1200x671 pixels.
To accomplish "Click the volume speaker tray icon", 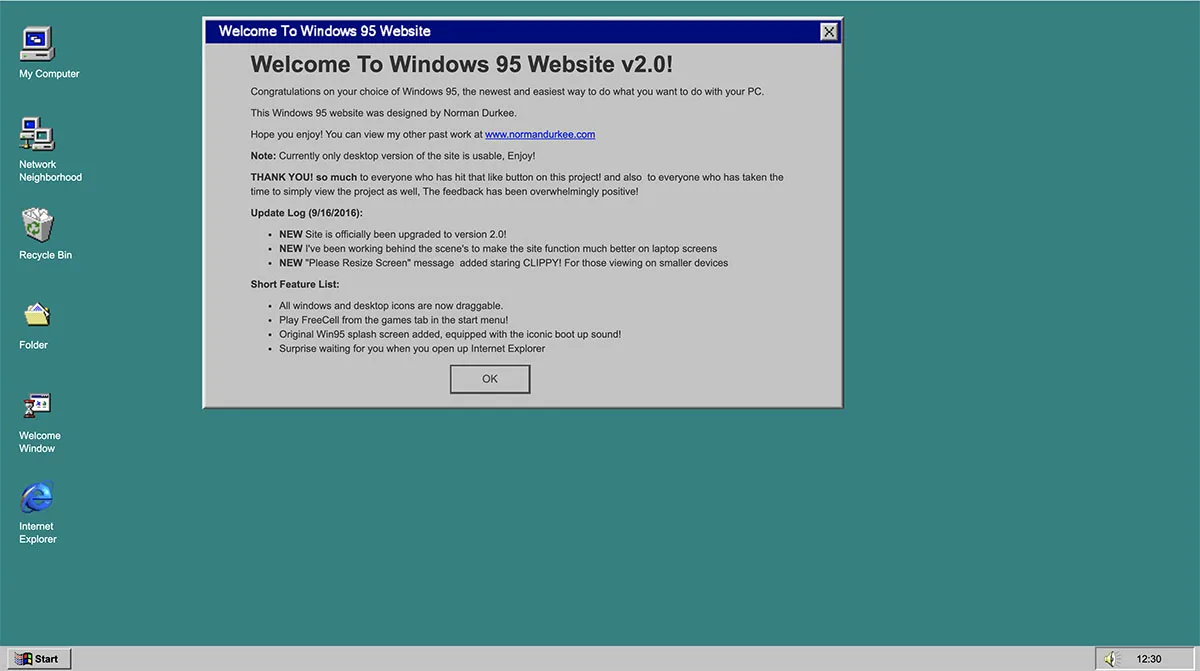I will [x=1111, y=658].
